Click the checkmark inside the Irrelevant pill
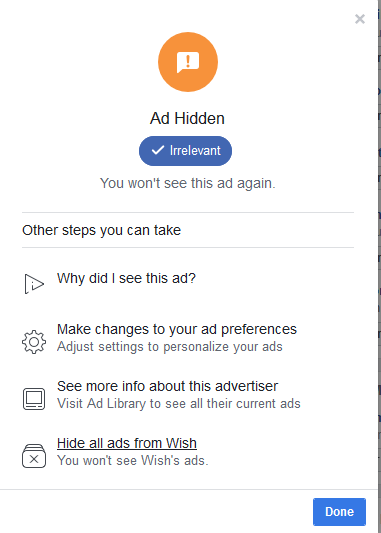The width and height of the screenshot is (381, 533). coord(158,150)
